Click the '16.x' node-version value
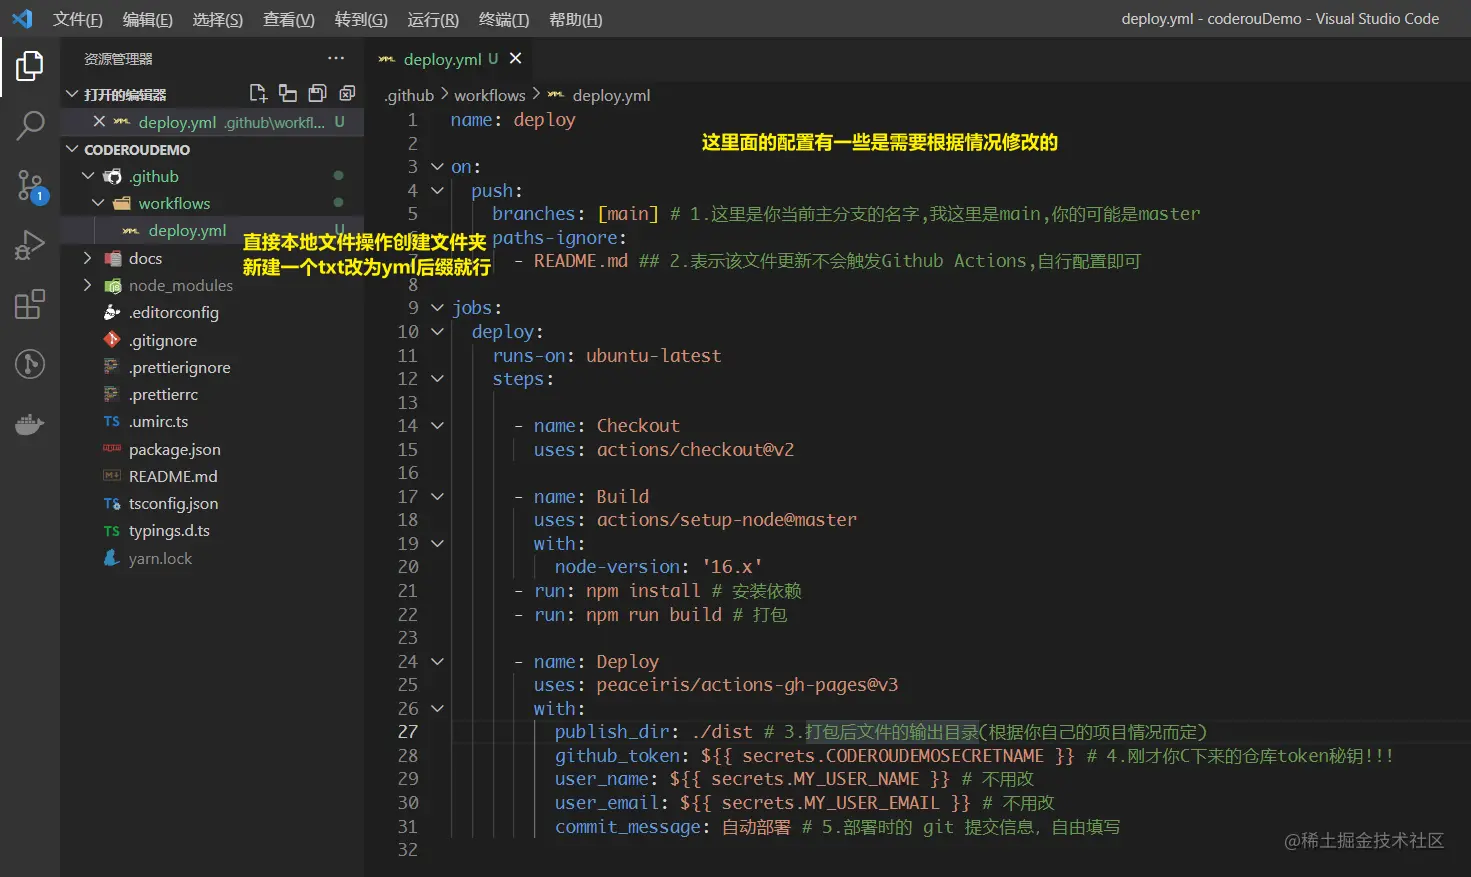 tap(732, 566)
